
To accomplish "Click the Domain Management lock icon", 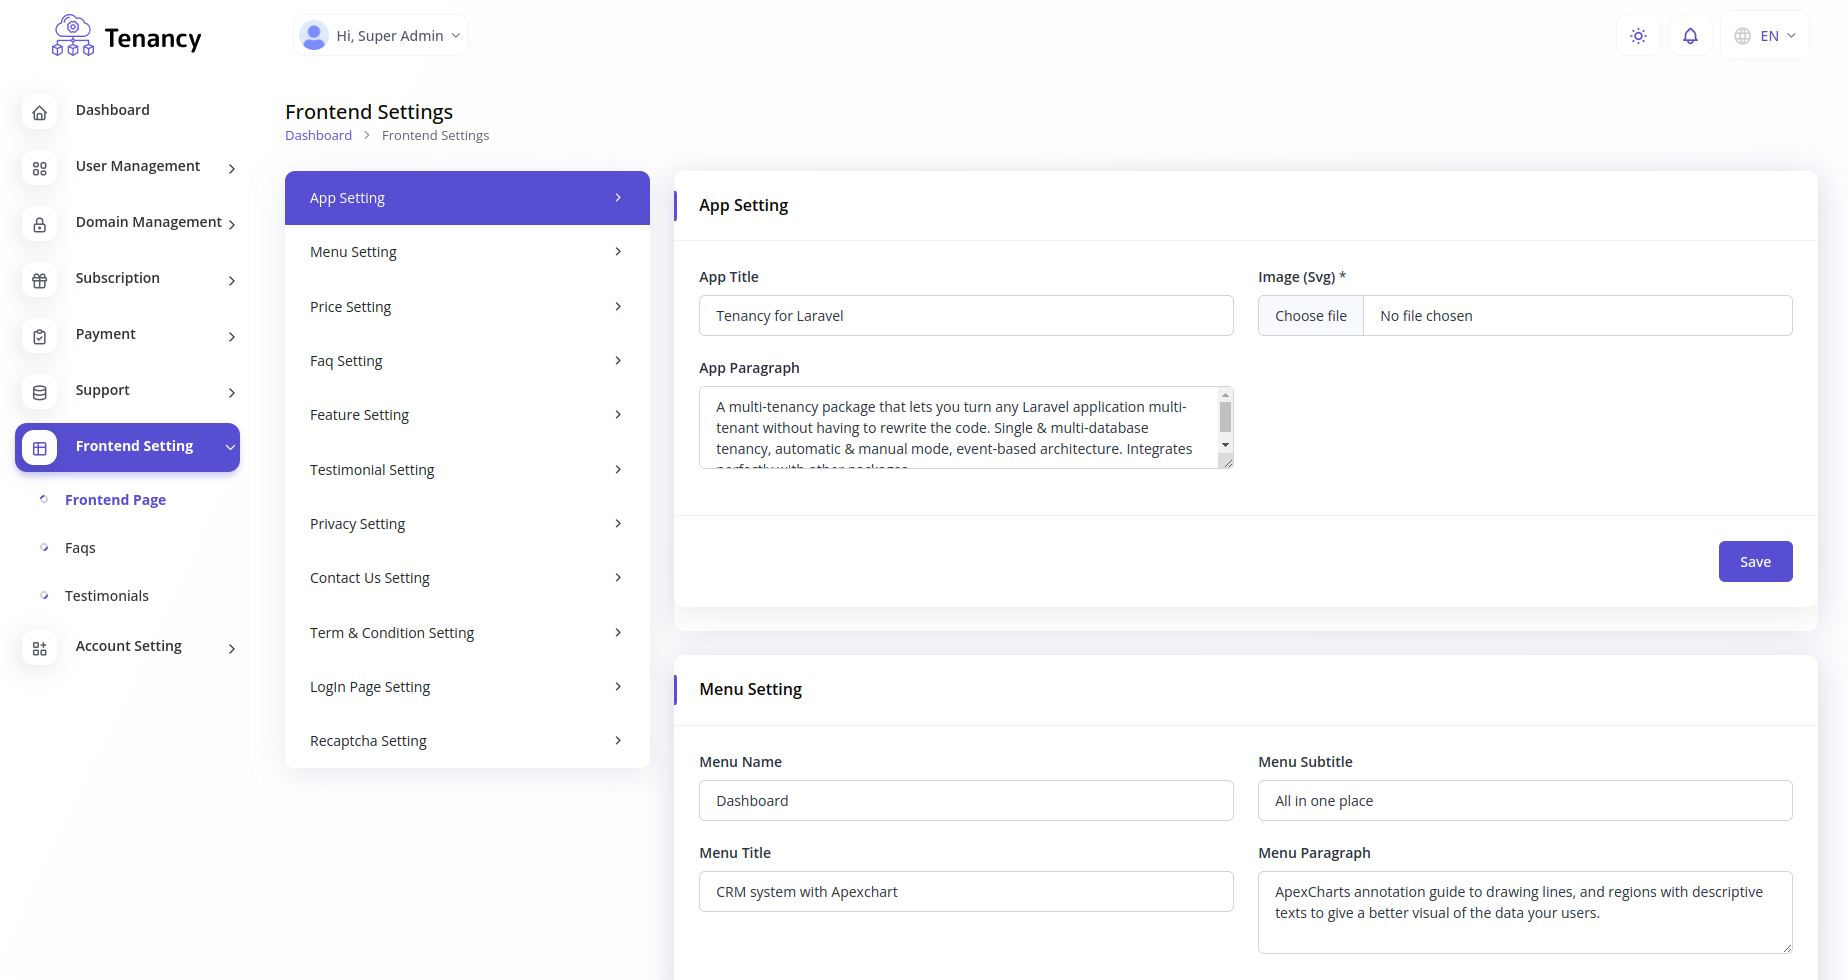I will click(40, 225).
